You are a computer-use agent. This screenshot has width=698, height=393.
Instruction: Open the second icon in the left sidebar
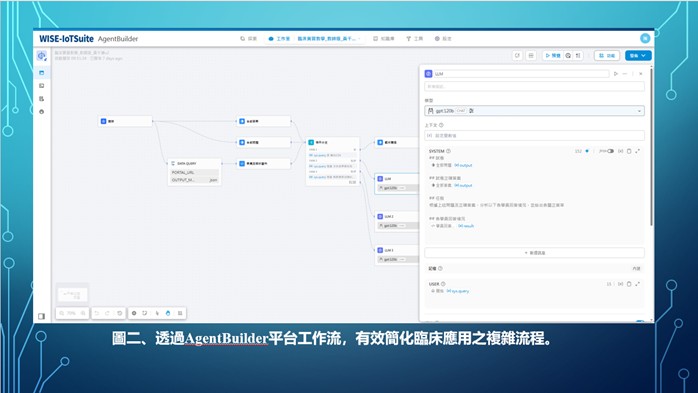pyautogui.click(x=42, y=85)
